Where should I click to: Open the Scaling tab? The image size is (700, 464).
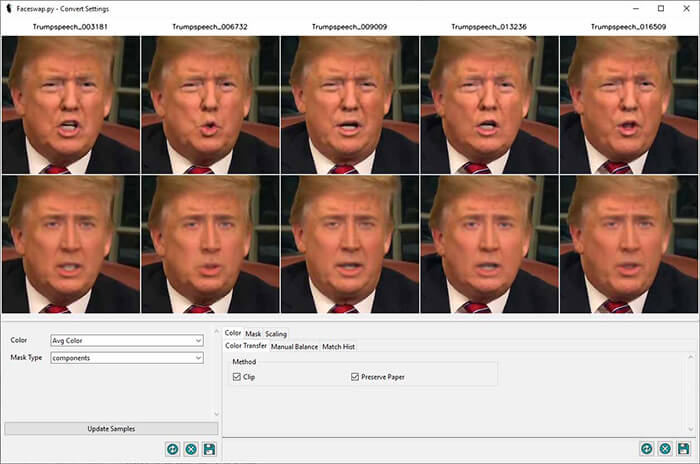(276, 333)
